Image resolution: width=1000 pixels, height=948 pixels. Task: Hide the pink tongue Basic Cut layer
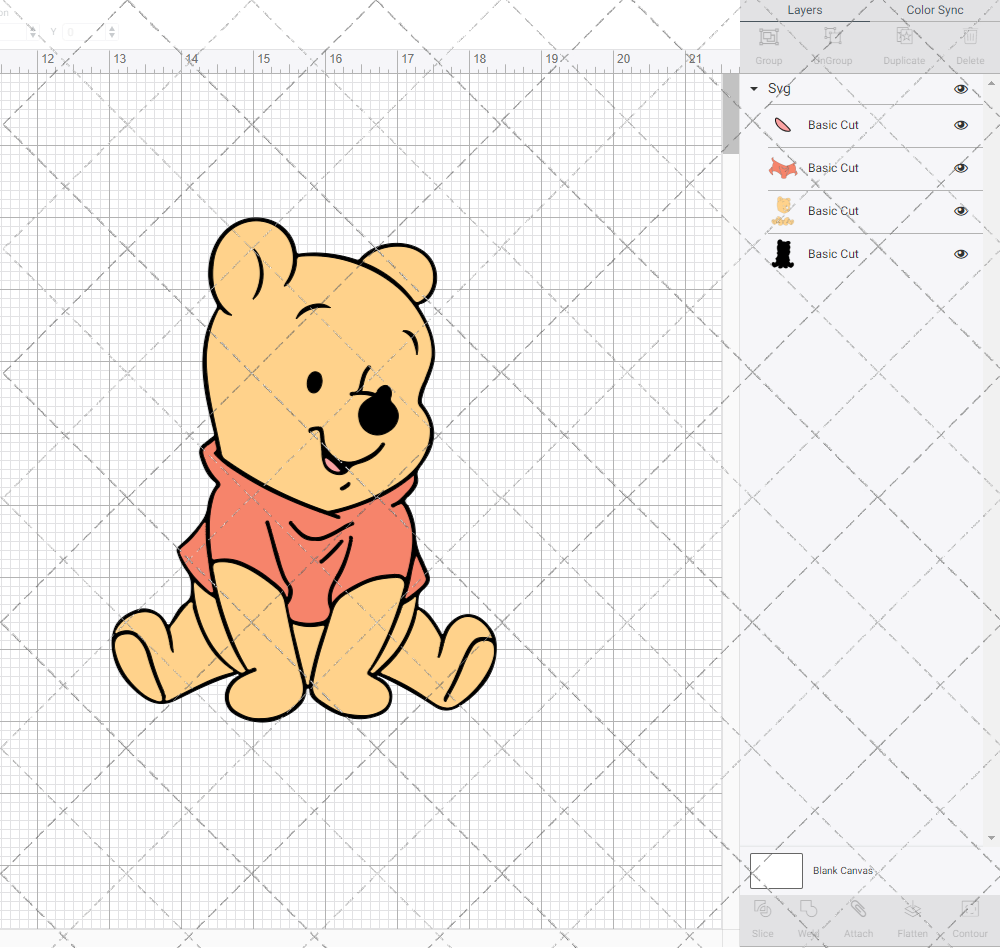pos(960,125)
